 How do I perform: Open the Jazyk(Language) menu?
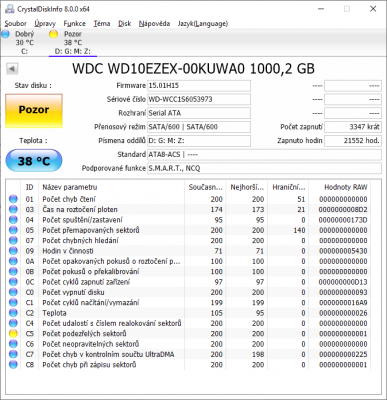[203, 24]
